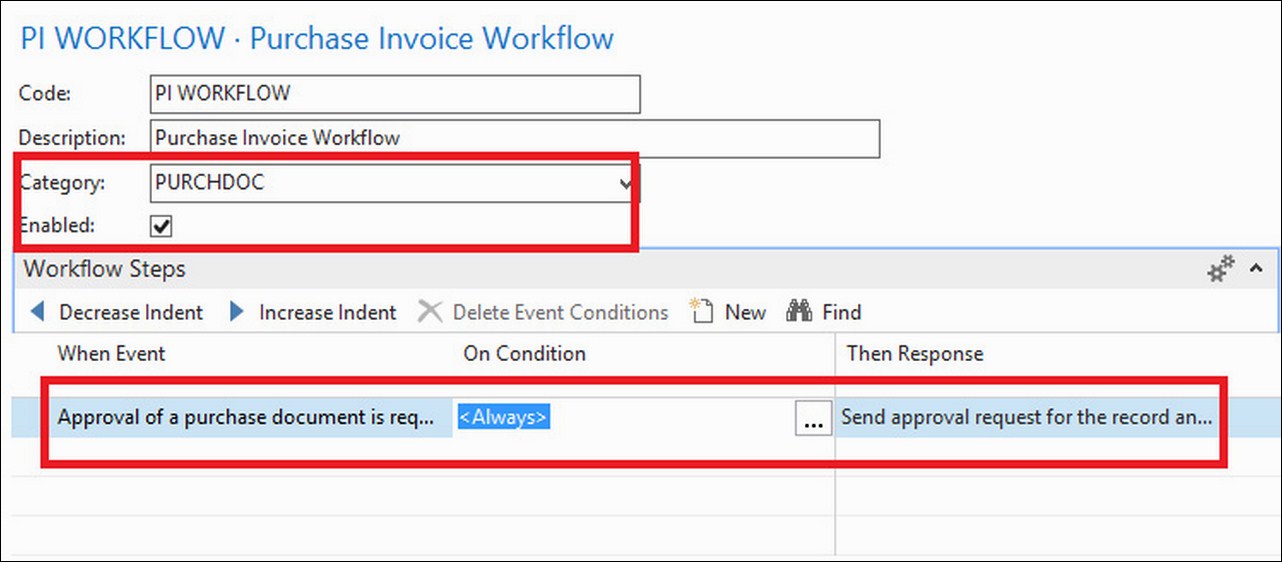Image resolution: width=1282 pixels, height=562 pixels.
Task: Select the Increase Indent toolbar label
Action: tap(328, 312)
